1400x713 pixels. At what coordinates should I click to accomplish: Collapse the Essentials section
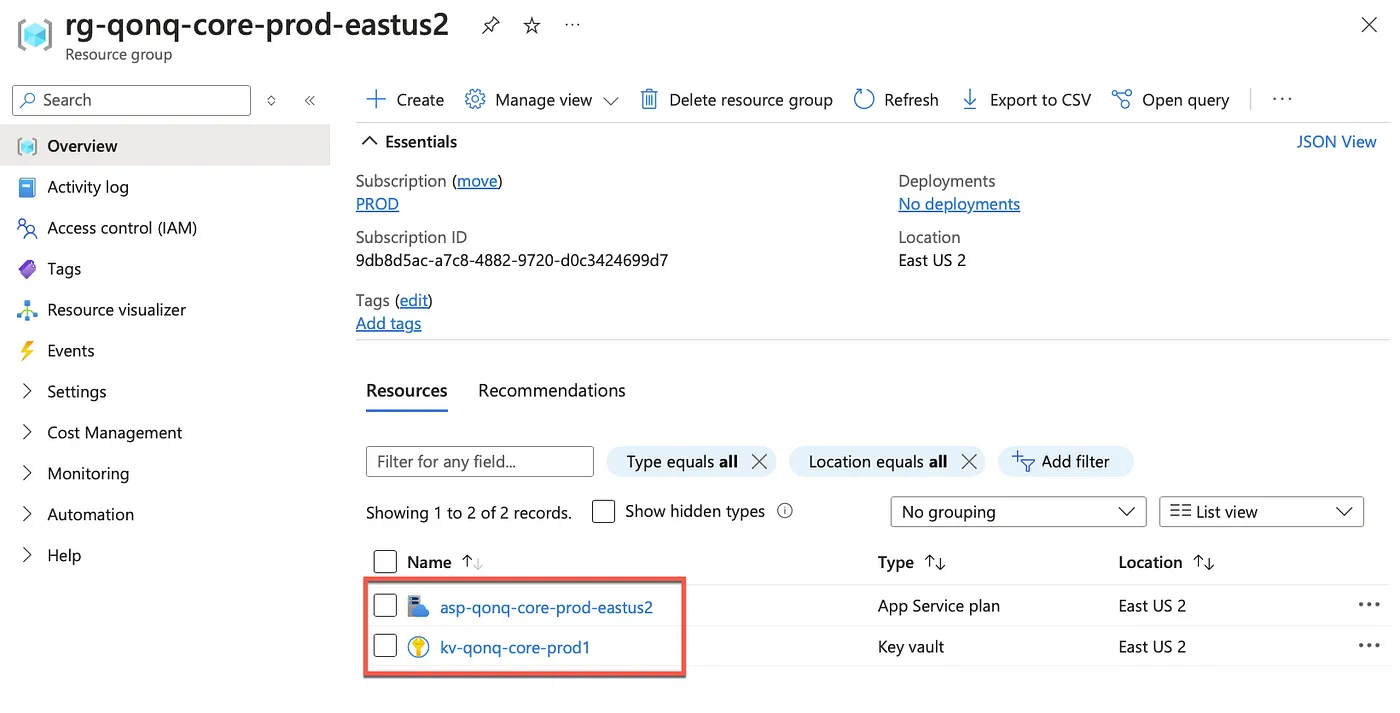tap(409, 142)
